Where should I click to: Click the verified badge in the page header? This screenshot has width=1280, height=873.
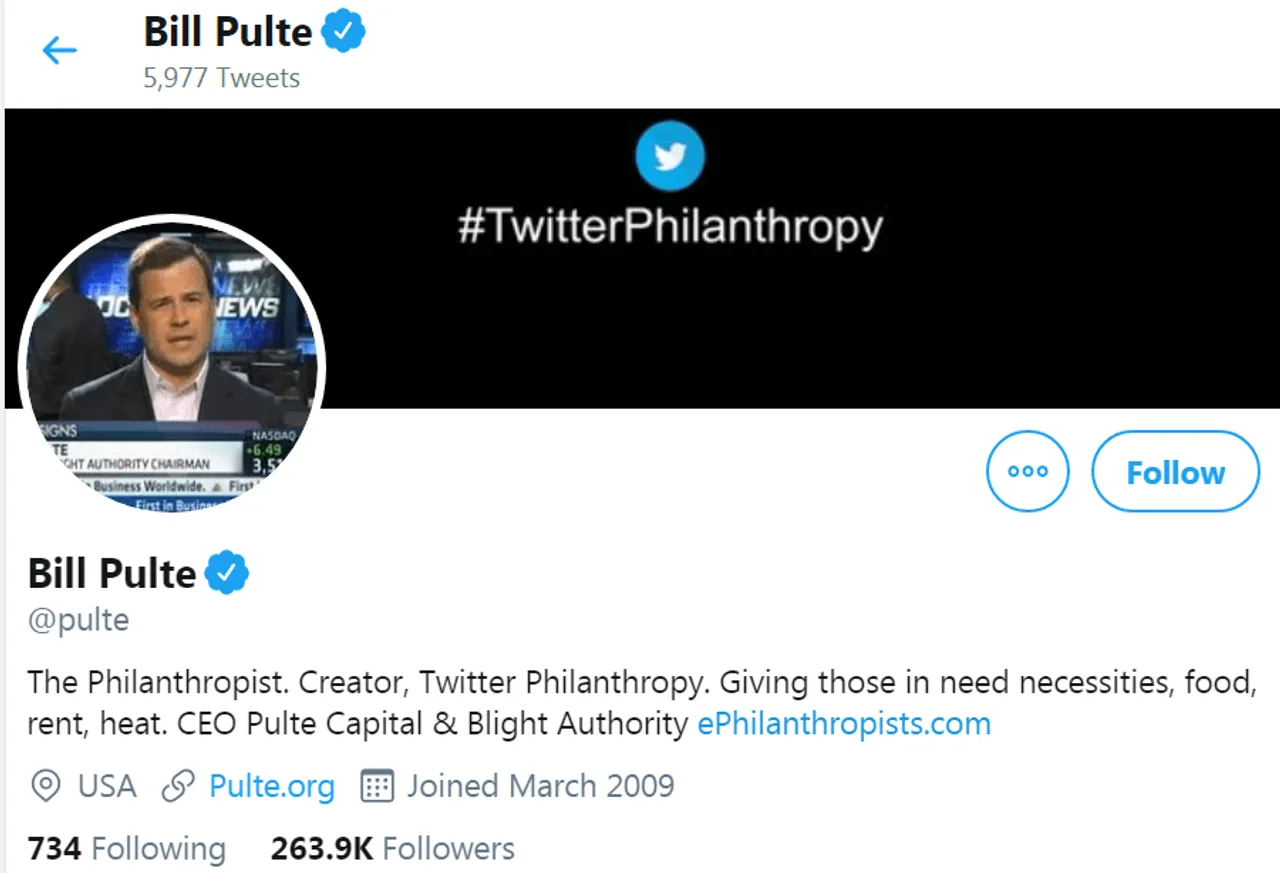pyautogui.click(x=344, y=31)
